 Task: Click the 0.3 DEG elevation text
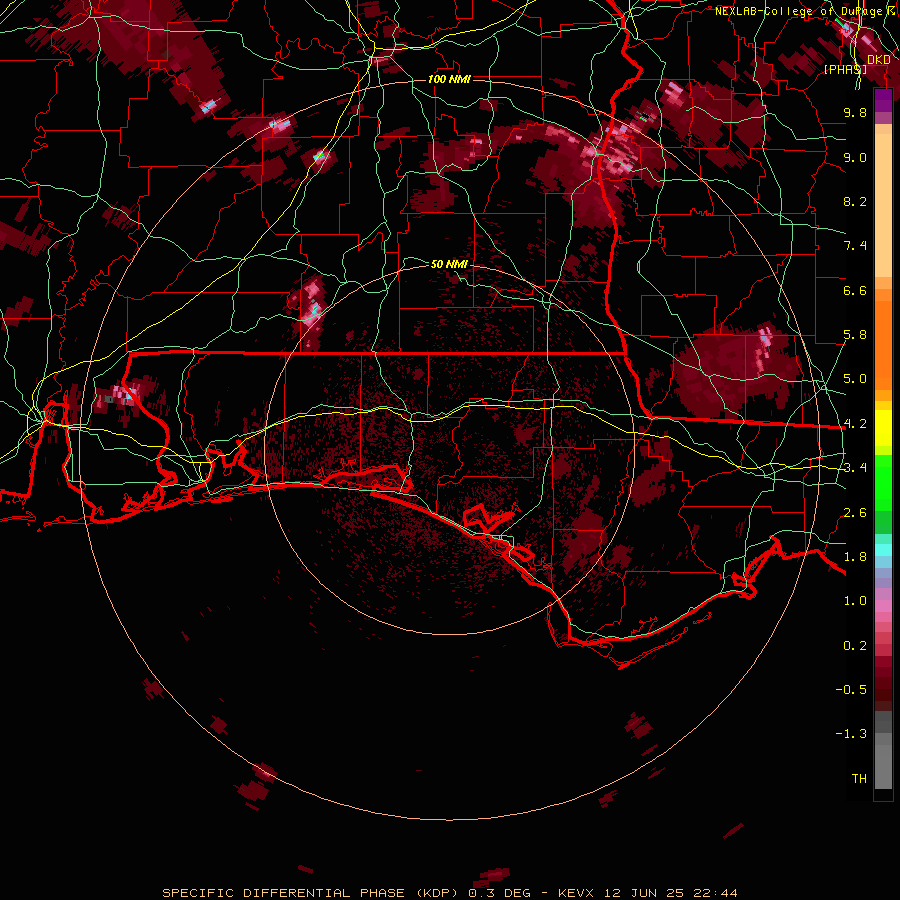click(x=499, y=893)
